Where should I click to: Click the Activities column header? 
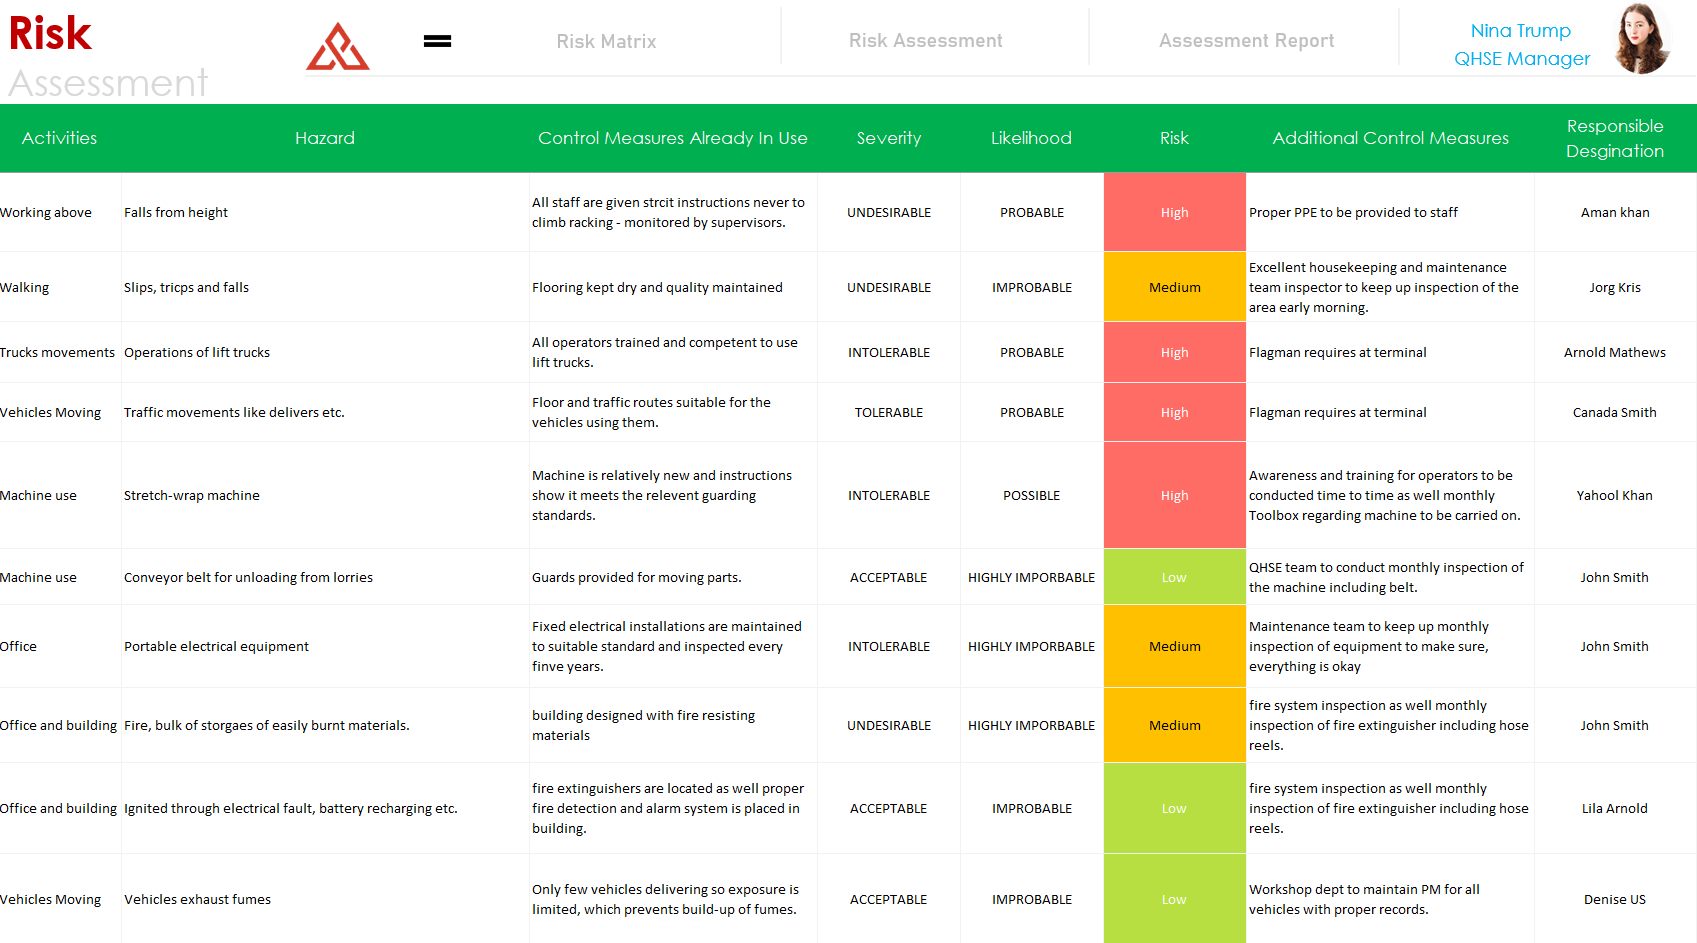(60, 138)
